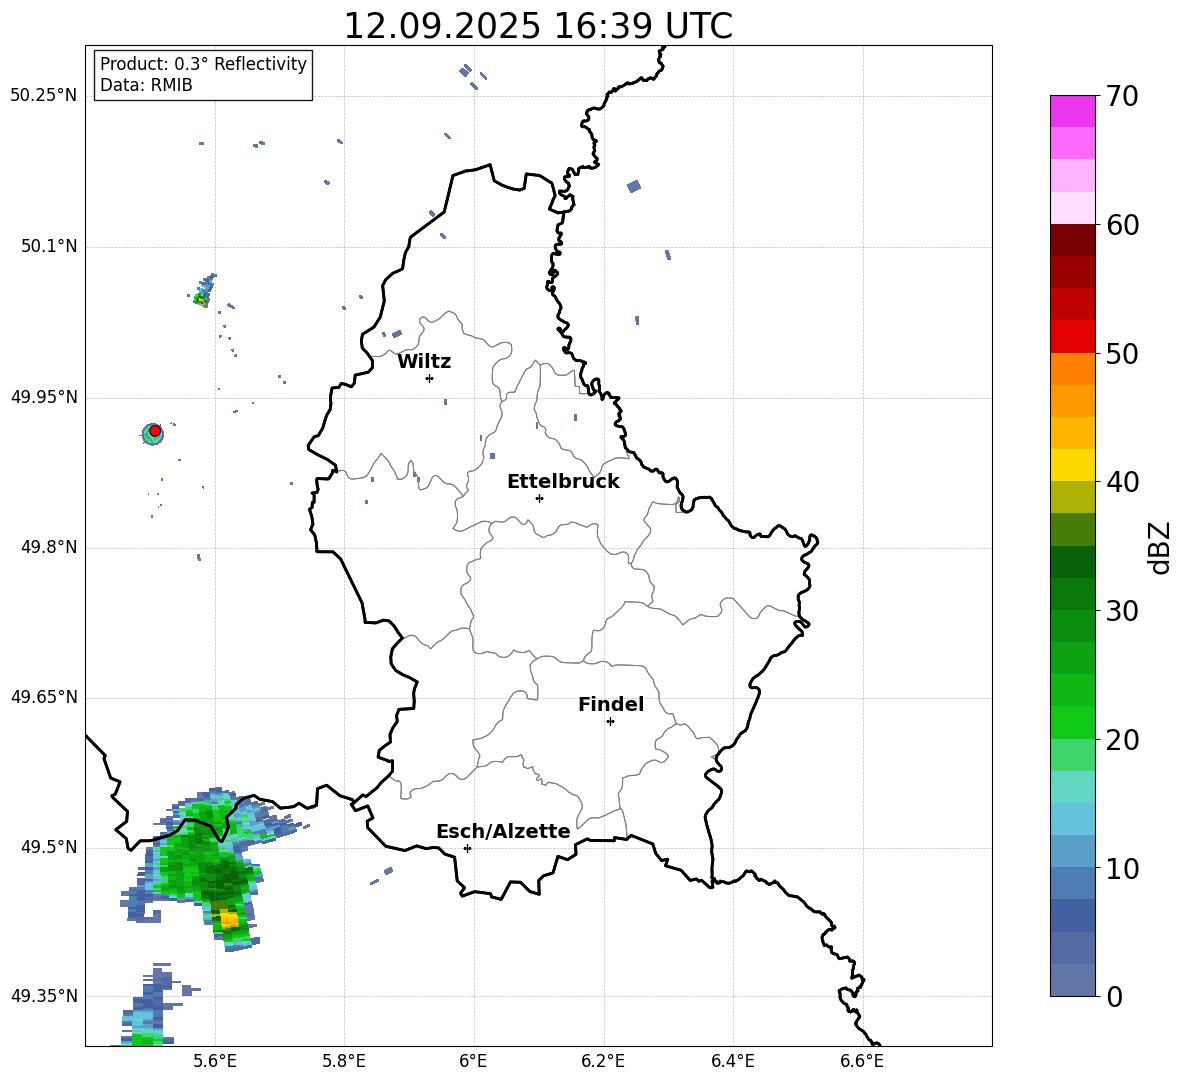Click the colorbar 50 tick label

1122,353
